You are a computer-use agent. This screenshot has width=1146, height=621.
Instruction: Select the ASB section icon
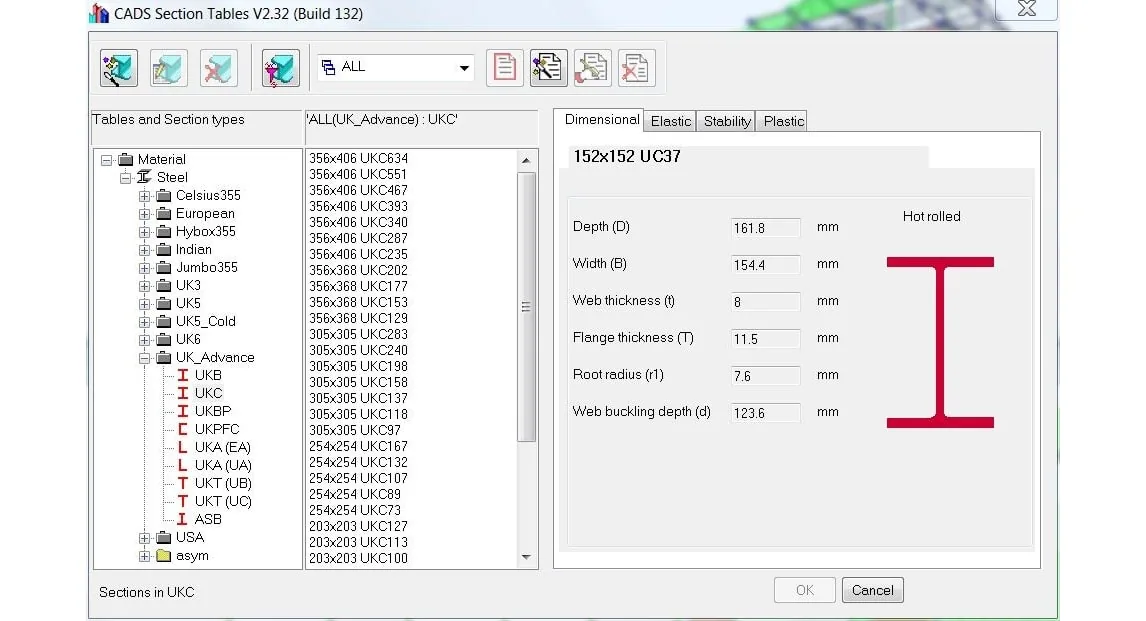[183, 519]
